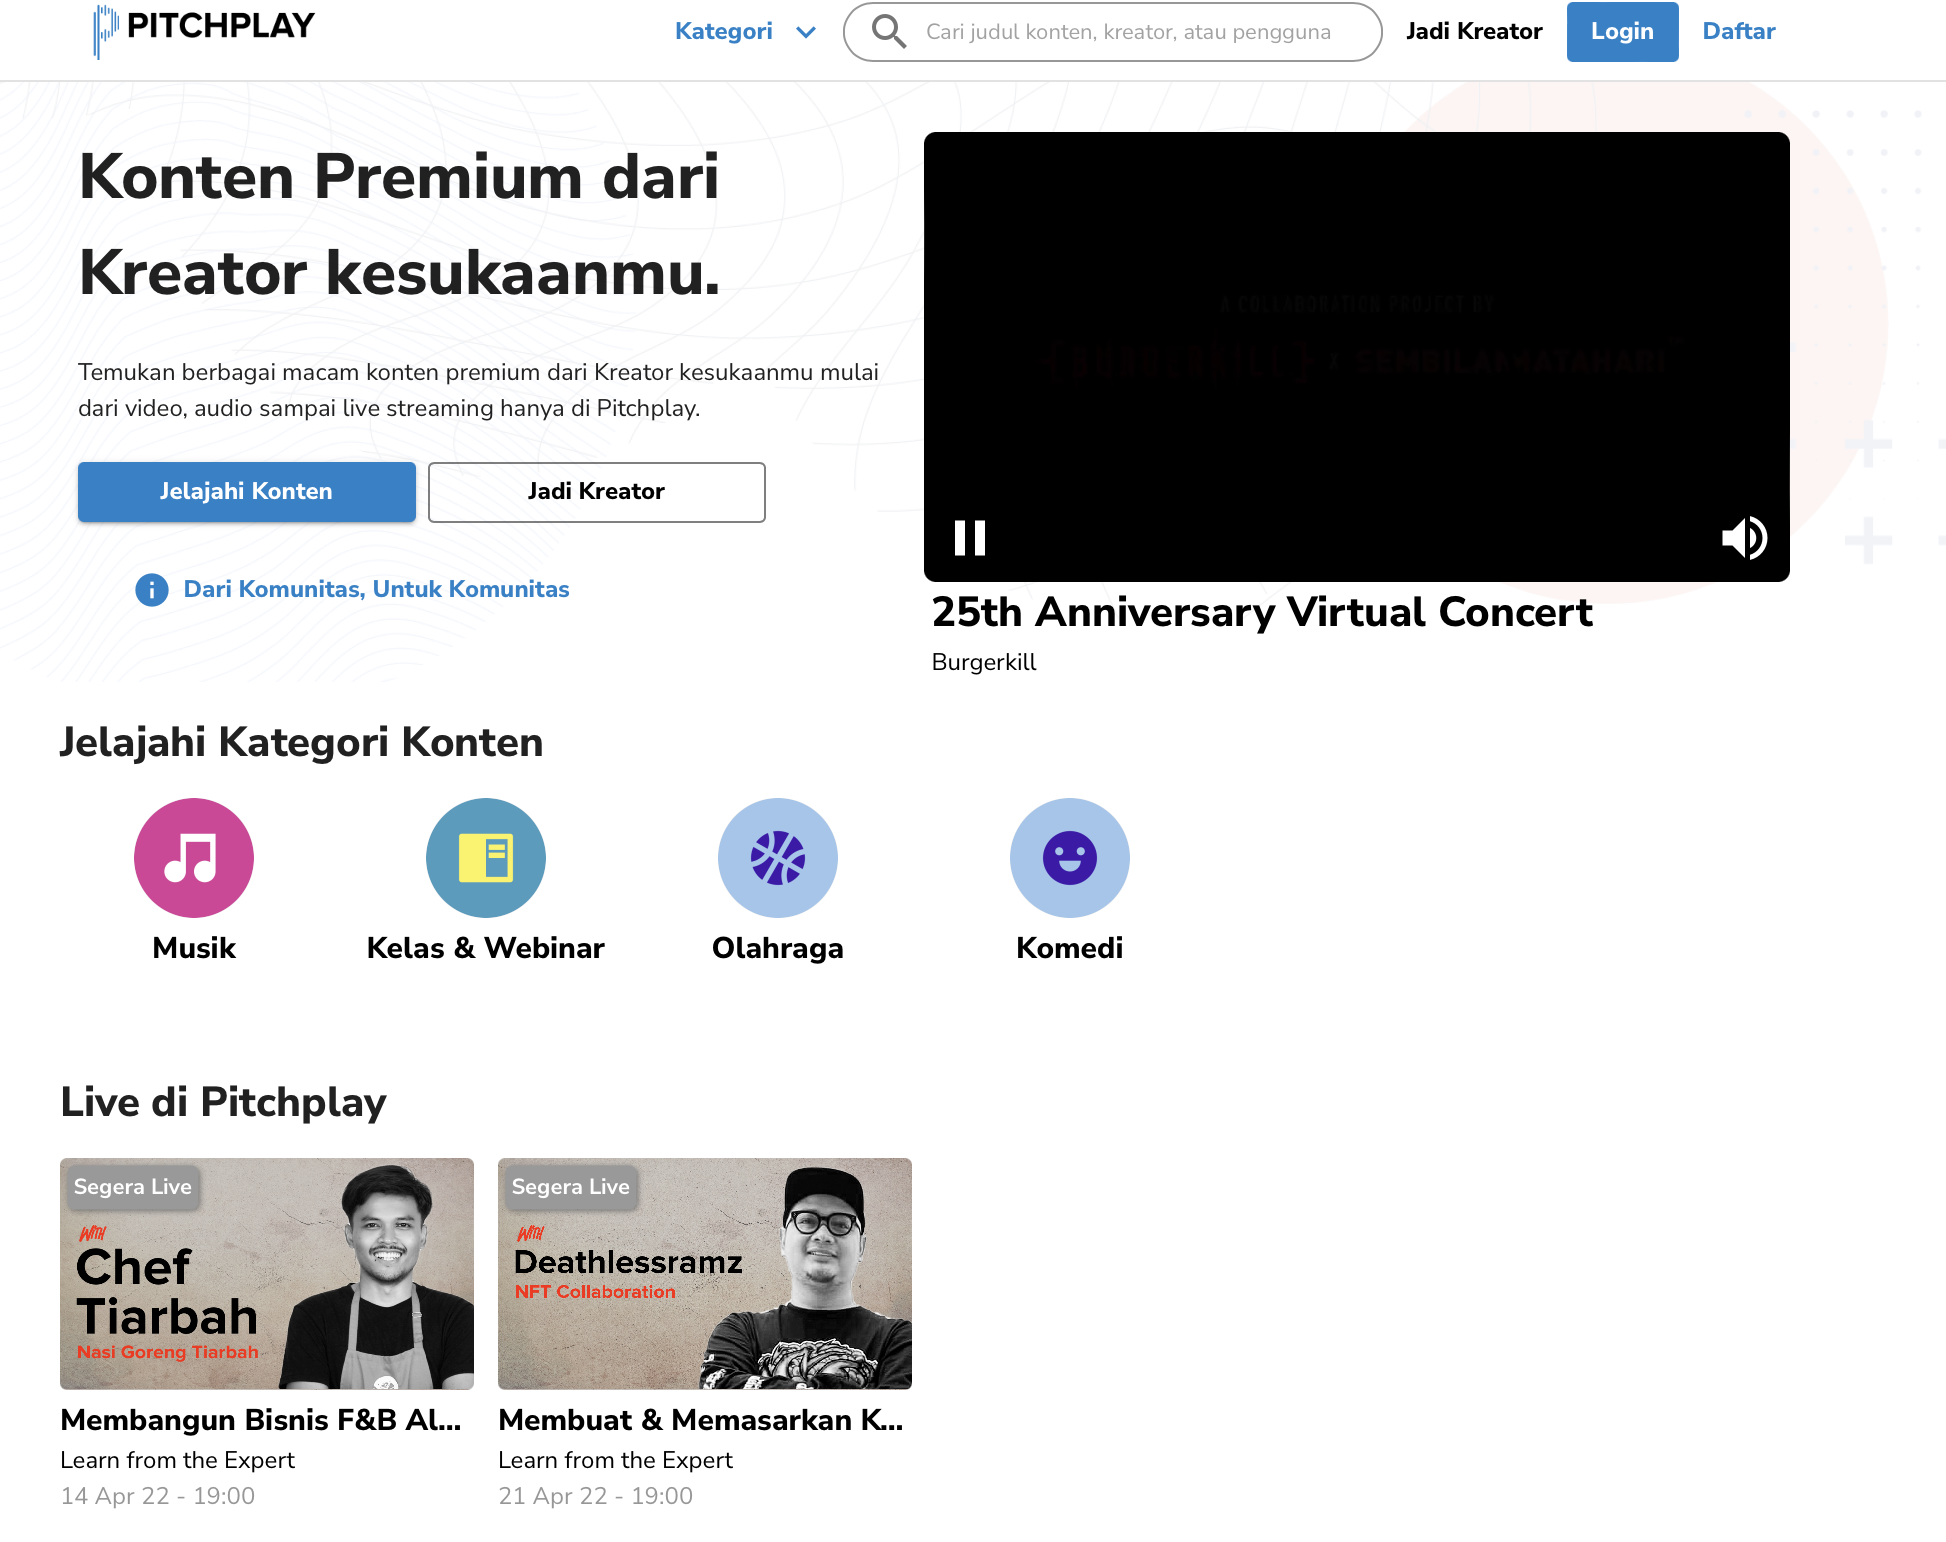This screenshot has height=1542, width=1946.
Task: Click Learn from the Expert under Membangun Bisnis
Action: click(178, 1460)
